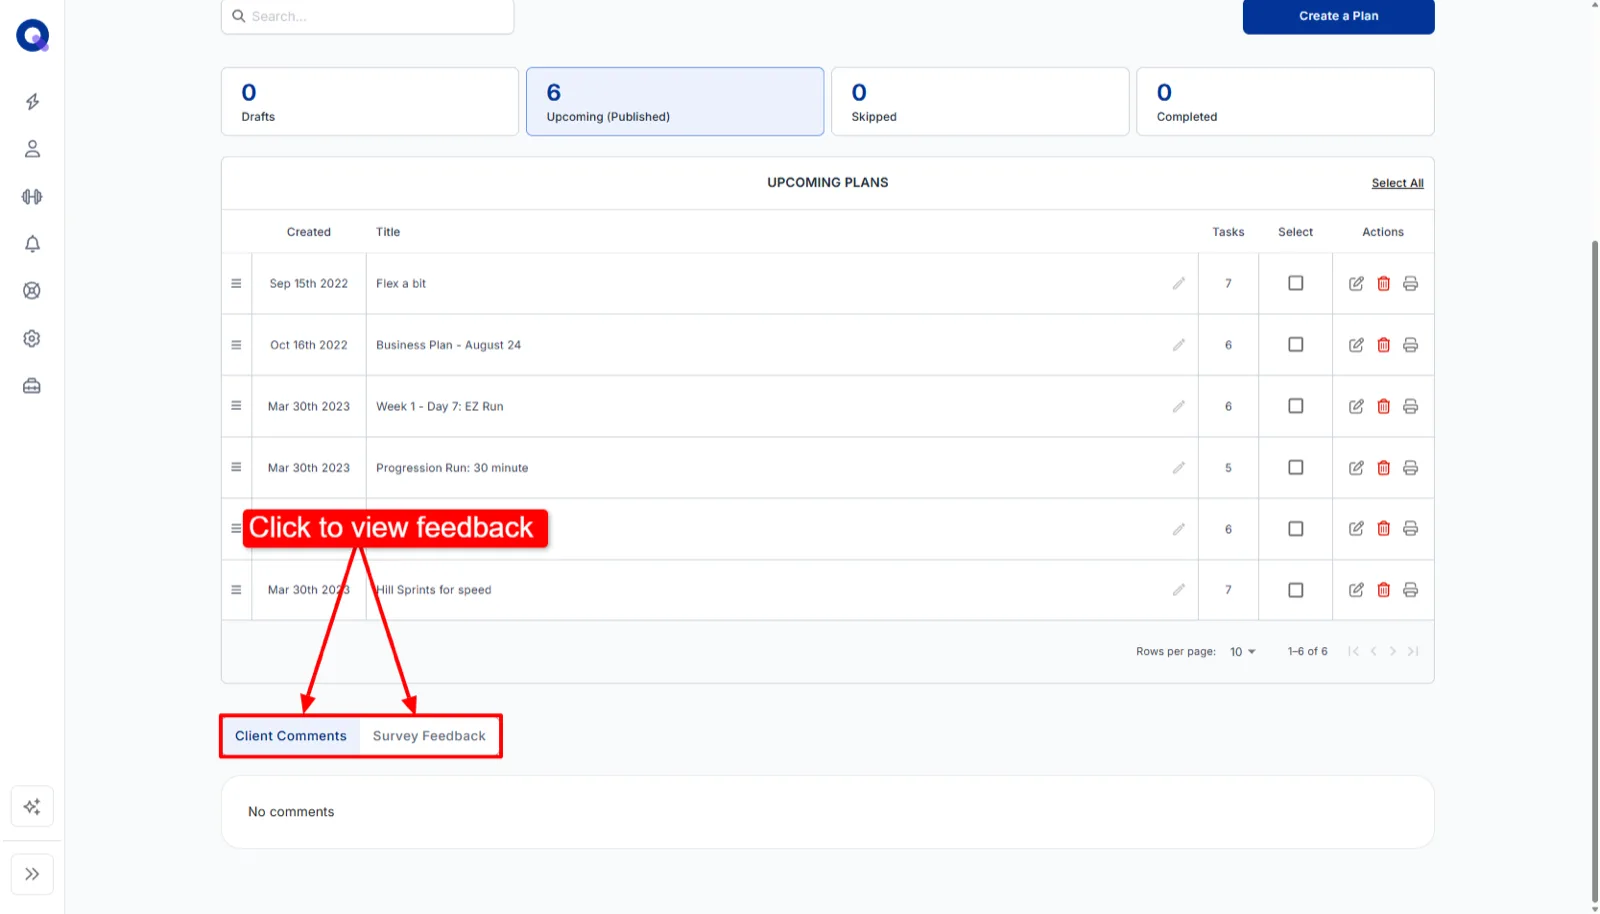Delete the Hill Sprints for speed plan
The width and height of the screenshot is (1600, 914).
coord(1384,590)
